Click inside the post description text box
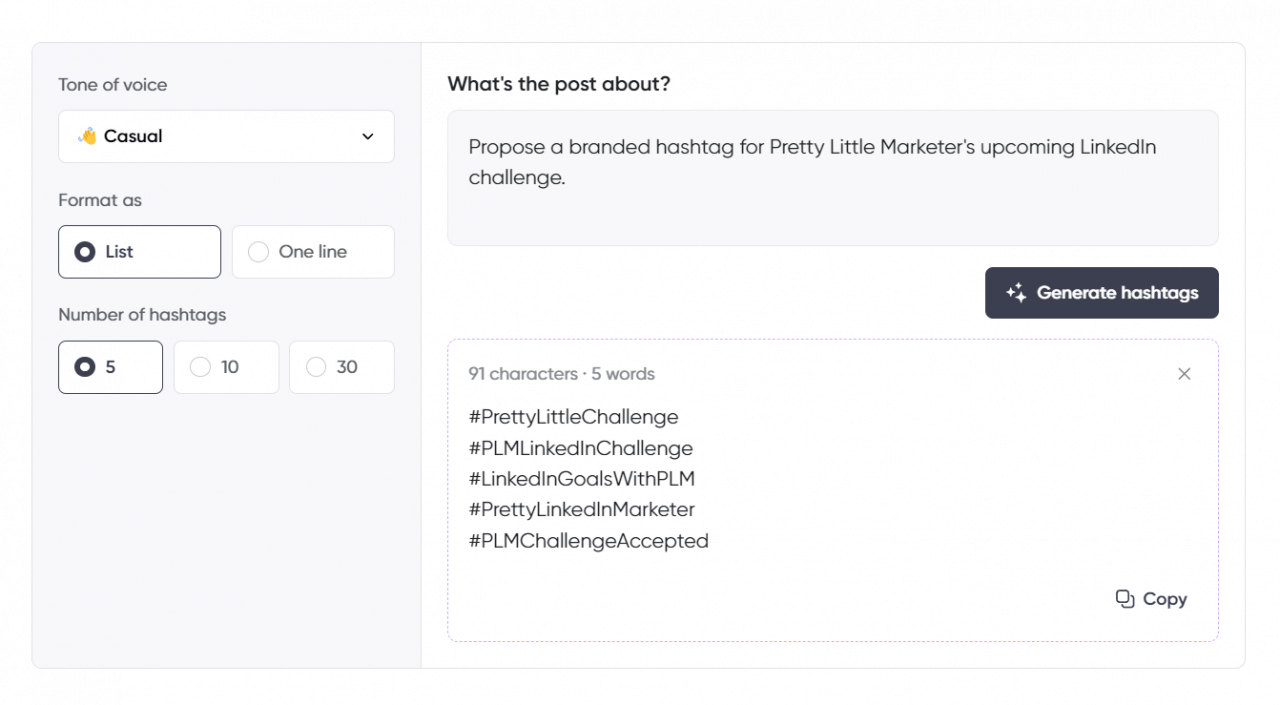This screenshot has width=1280, height=705. [x=832, y=178]
